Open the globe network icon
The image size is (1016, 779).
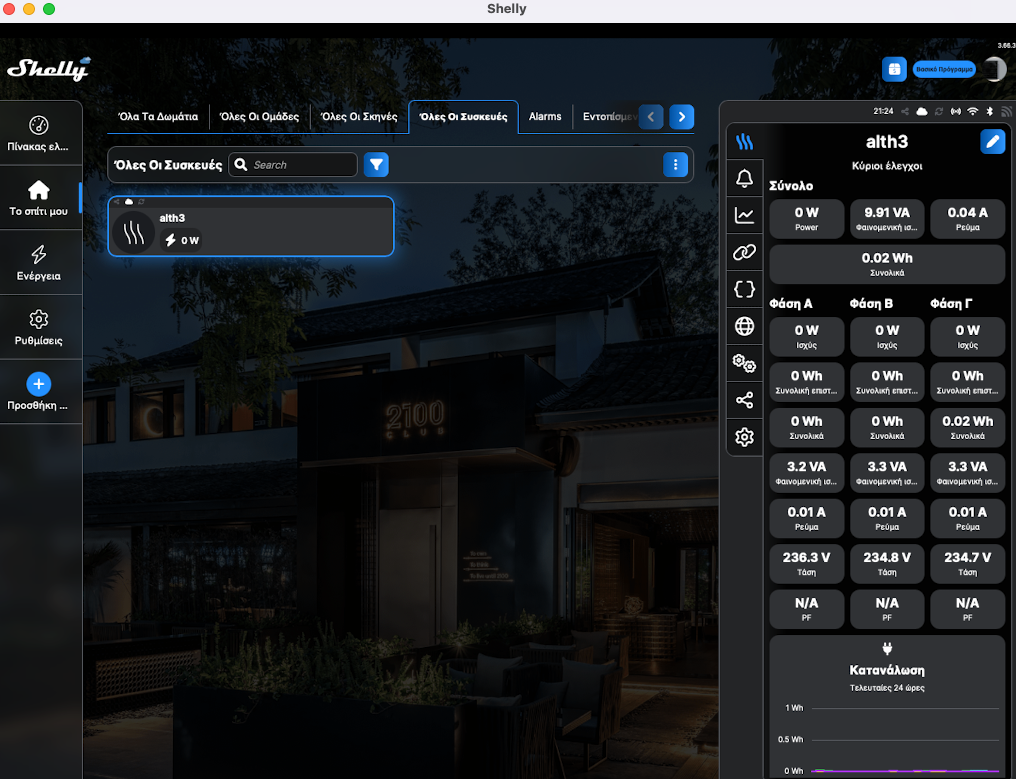tap(745, 326)
